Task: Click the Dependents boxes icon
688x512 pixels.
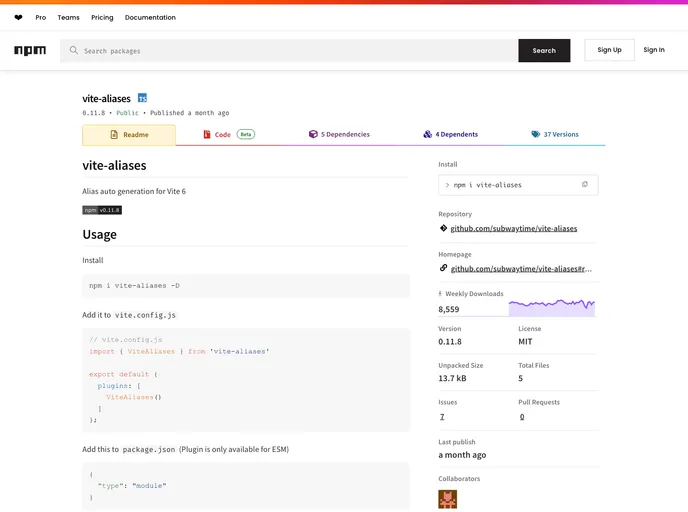Action: 427,134
